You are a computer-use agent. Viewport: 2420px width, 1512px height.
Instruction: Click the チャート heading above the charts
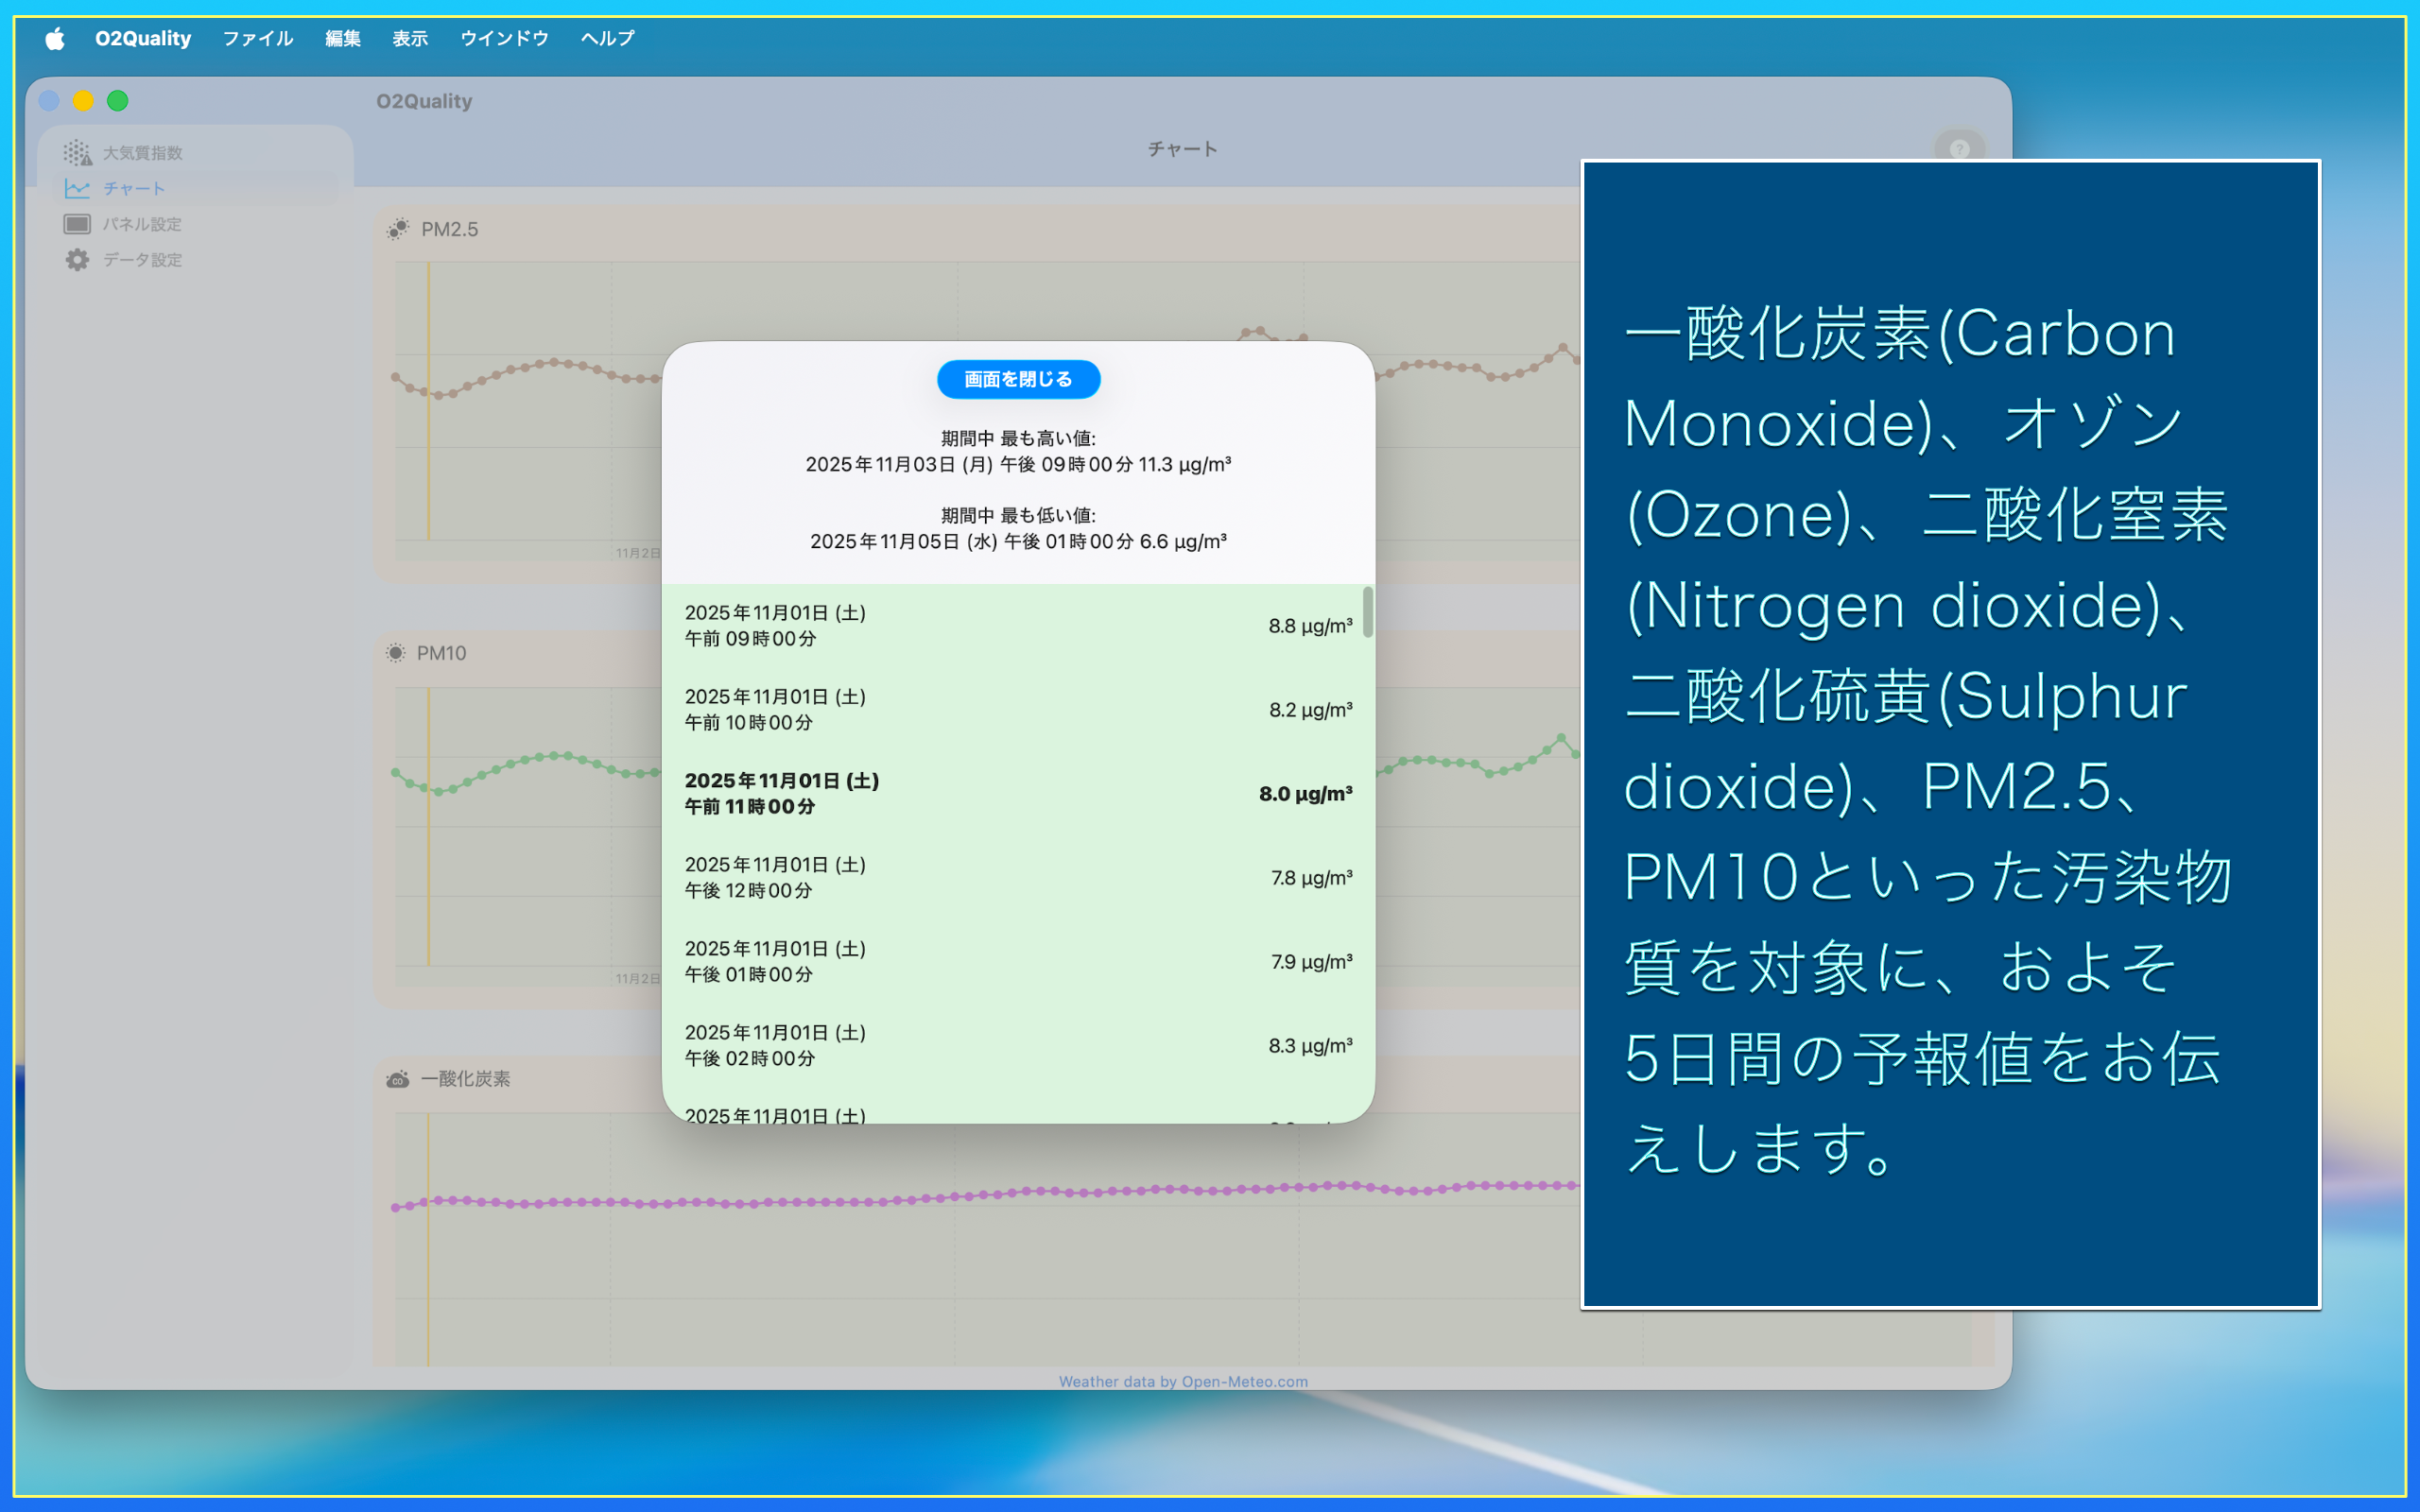(1183, 149)
